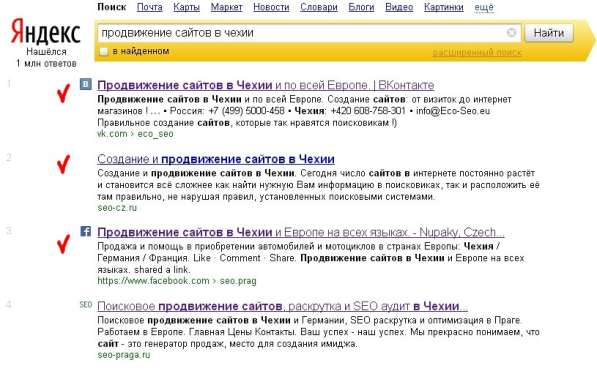Open the 'расширенный поиск' link

click(x=477, y=52)
